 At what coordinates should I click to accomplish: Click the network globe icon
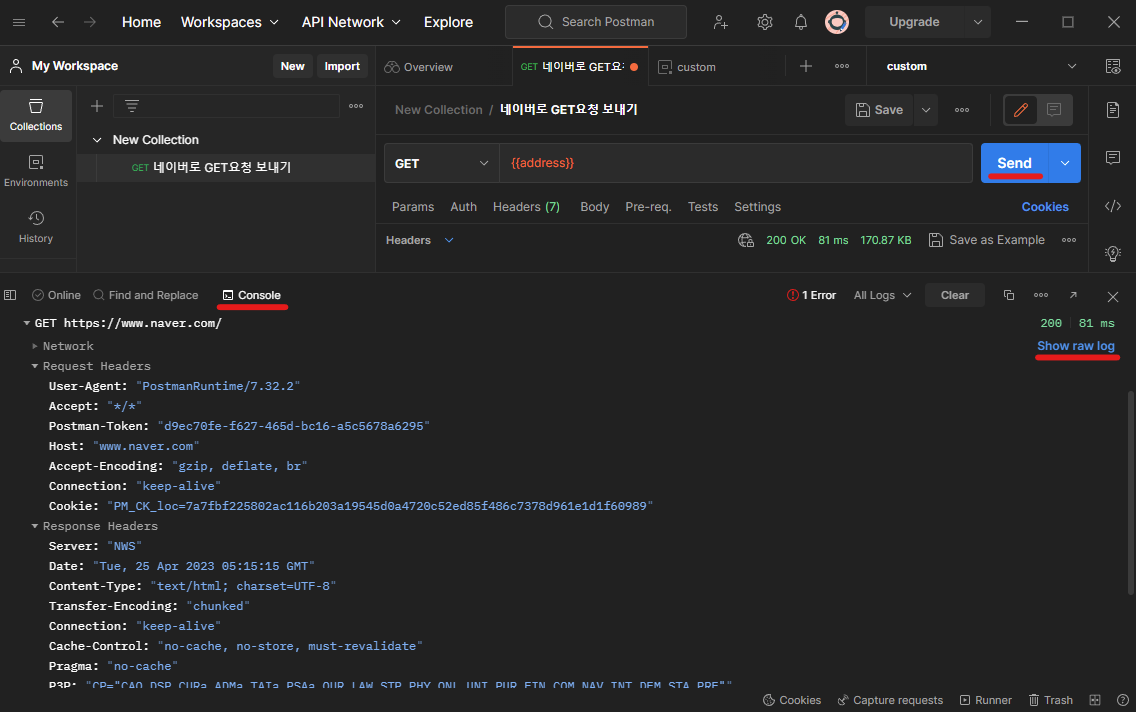[x=746, y=240]
